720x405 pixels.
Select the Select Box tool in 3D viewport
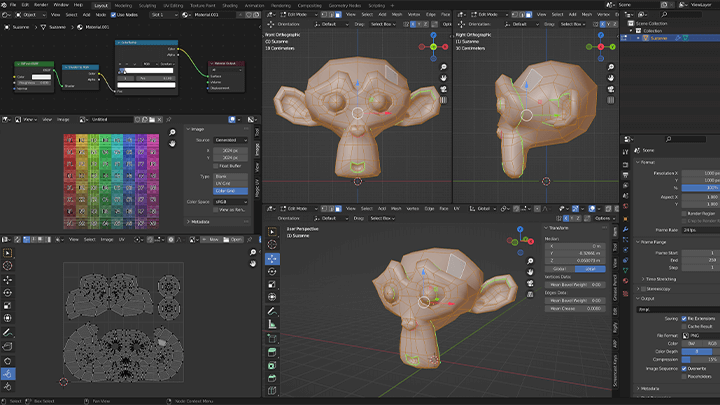(x=272, y=232)
